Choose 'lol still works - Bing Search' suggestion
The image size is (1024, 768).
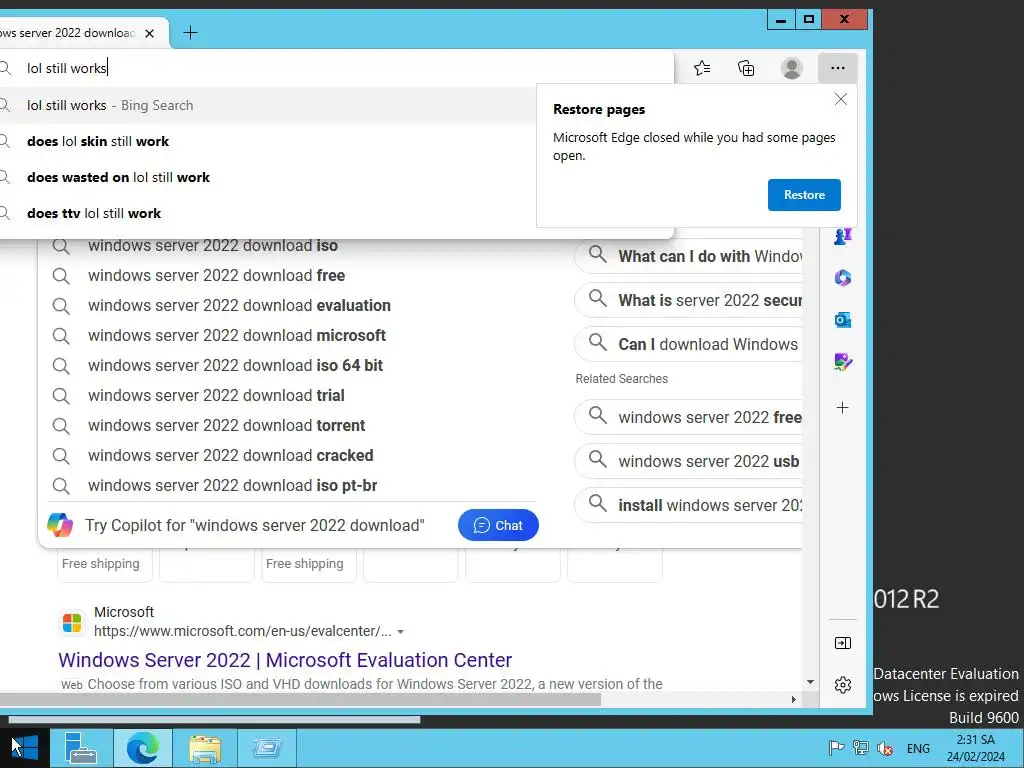tap(268, 105)
